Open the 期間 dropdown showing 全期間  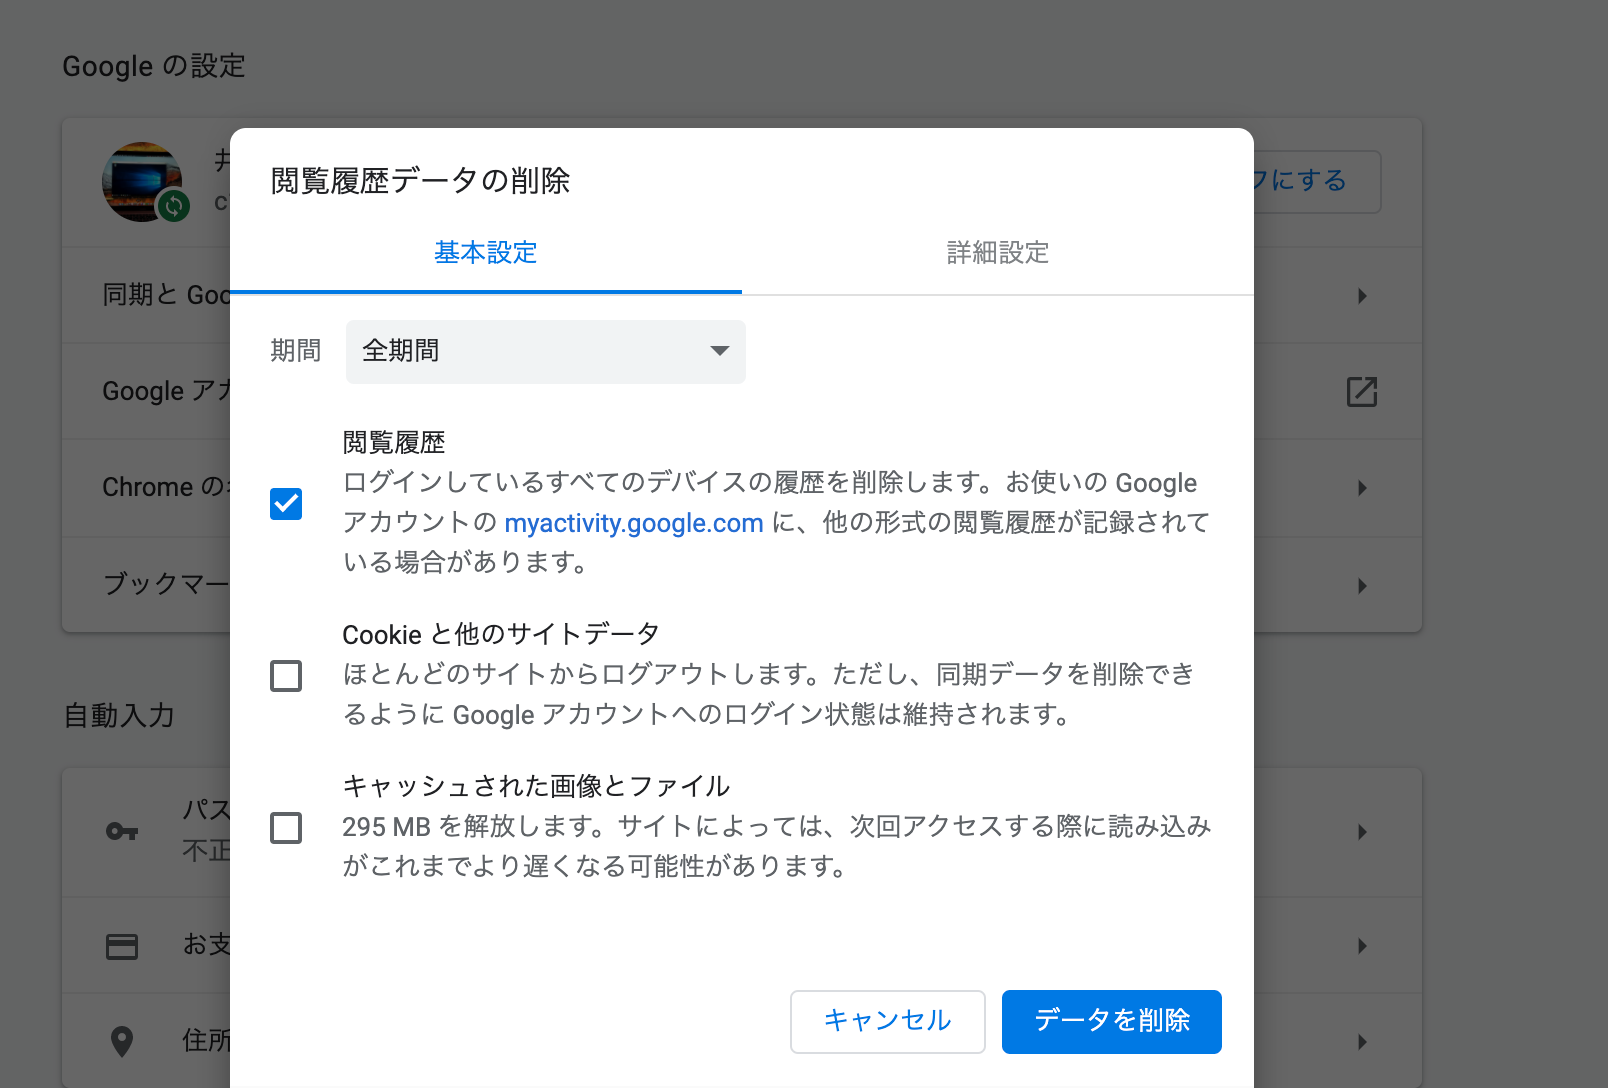[x=546, y=352]
